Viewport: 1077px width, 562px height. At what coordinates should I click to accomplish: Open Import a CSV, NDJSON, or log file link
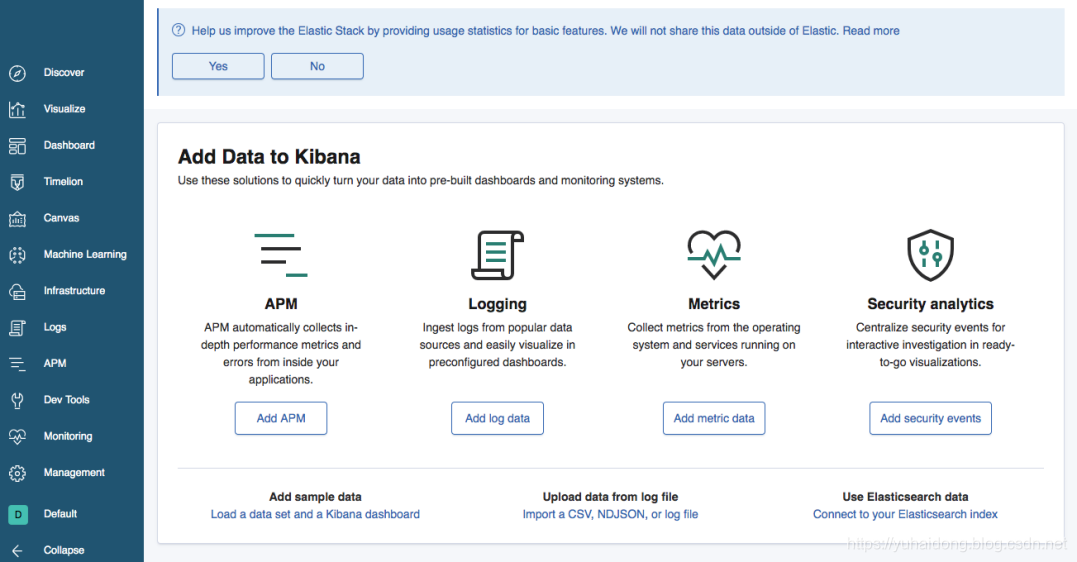[x=610, y=514]
